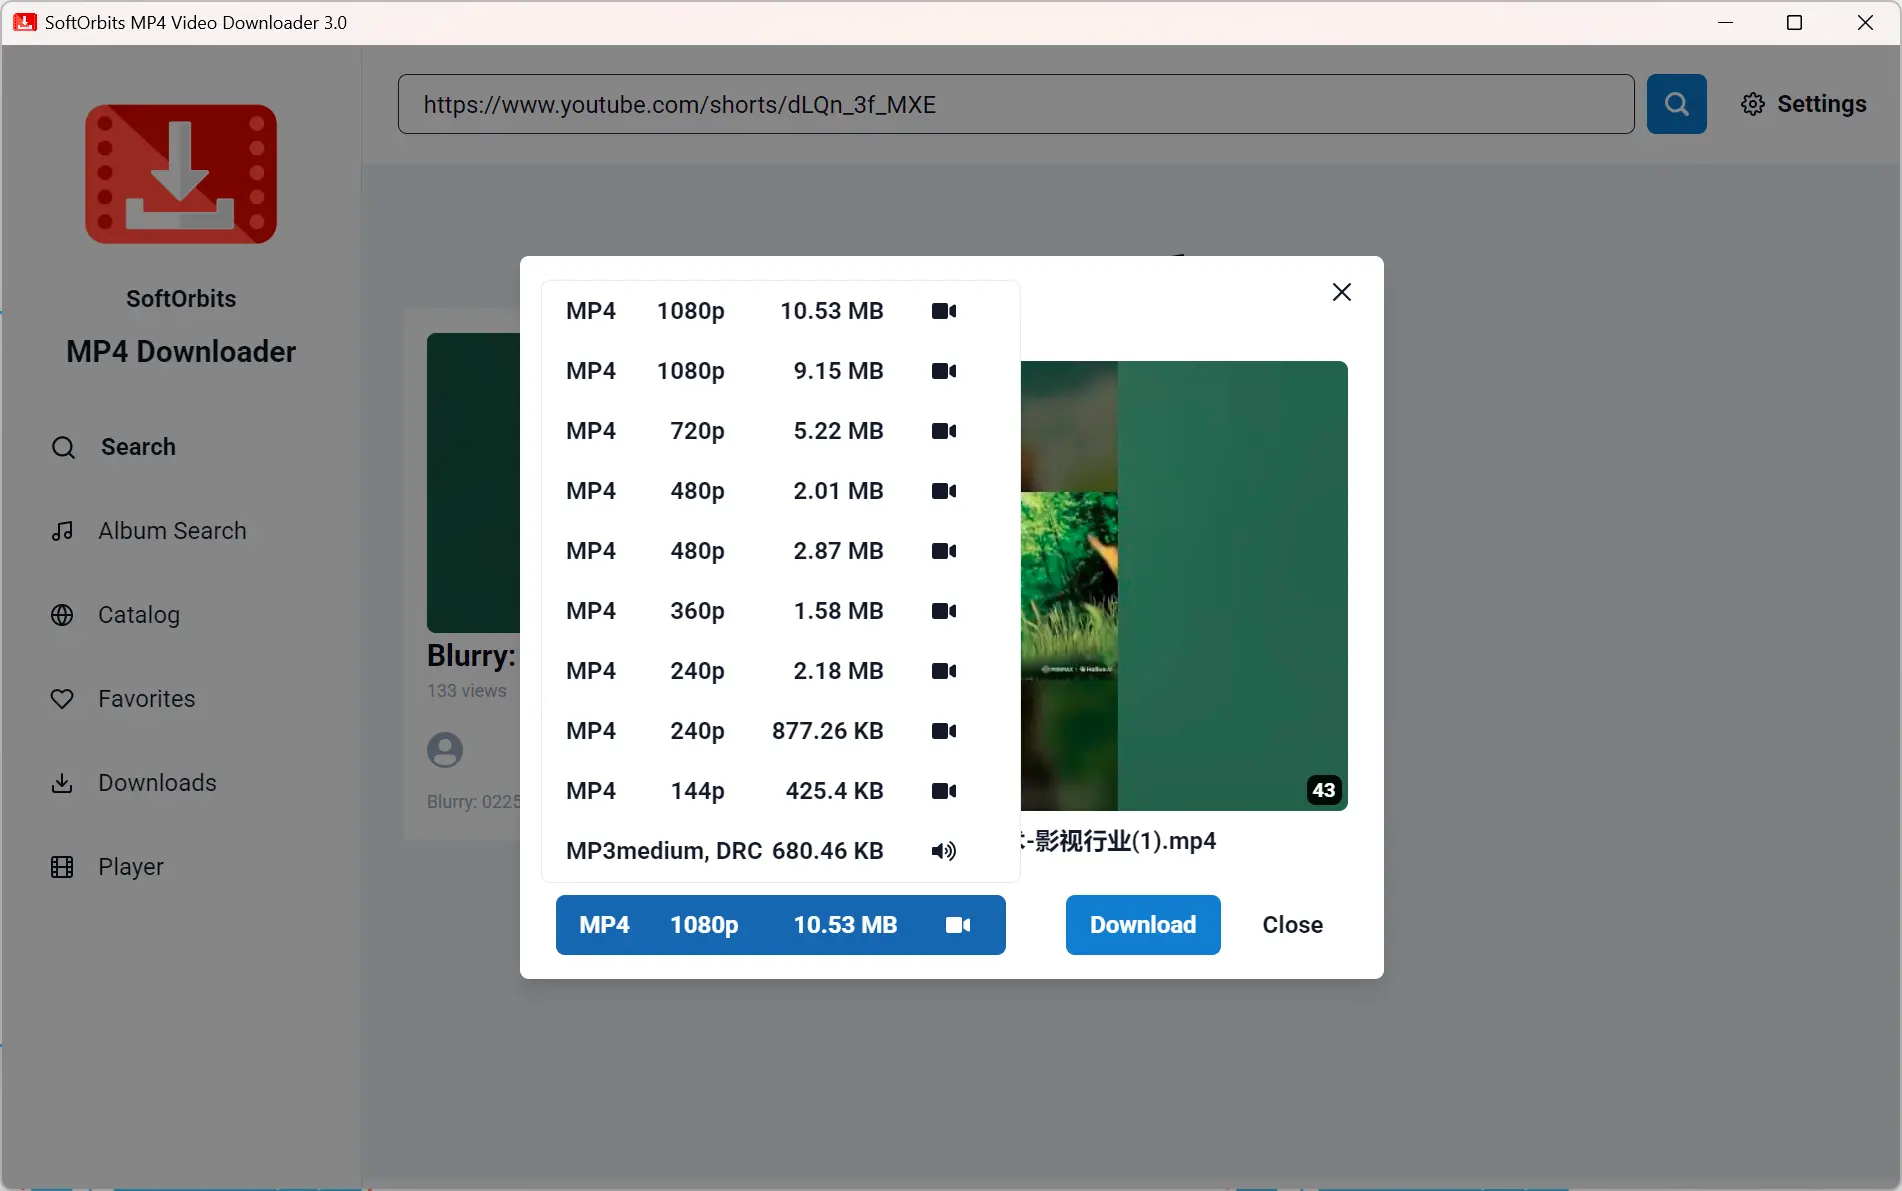Click the 'Blurry: 0225' channel text

473,802
